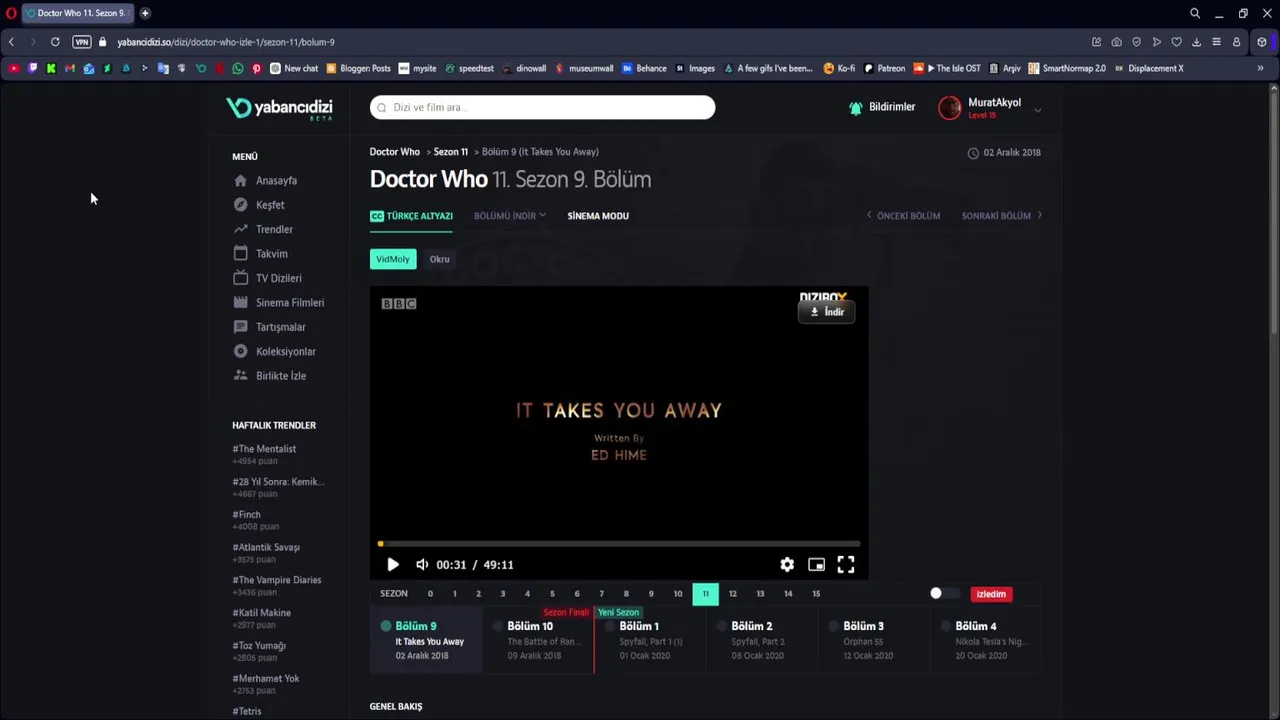Click browser search icon in title bar

tap(1195, 13)
